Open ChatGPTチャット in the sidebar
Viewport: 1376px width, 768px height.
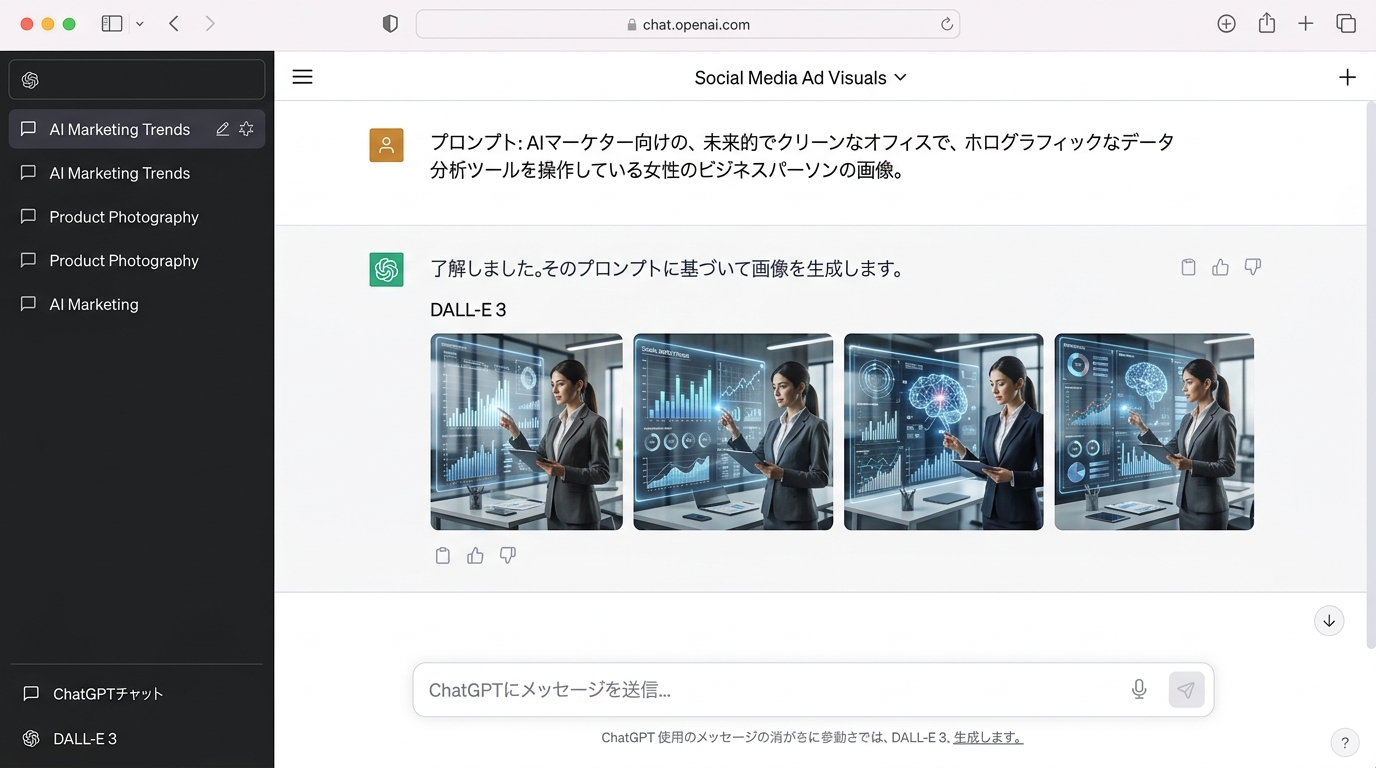[x=107, y=694]
